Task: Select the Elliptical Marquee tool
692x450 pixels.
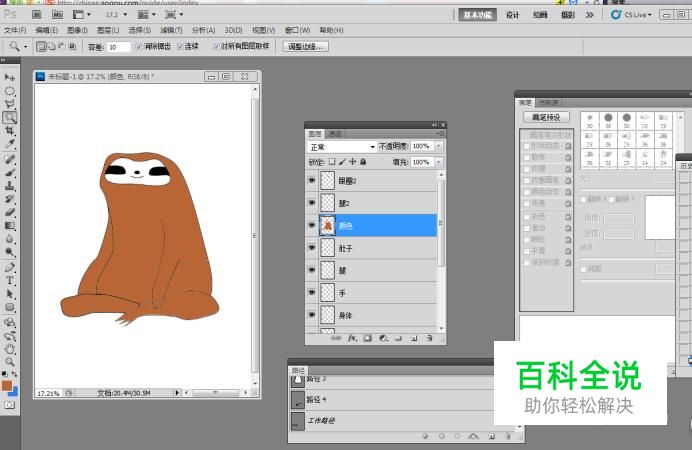Action: pos(10,91)
